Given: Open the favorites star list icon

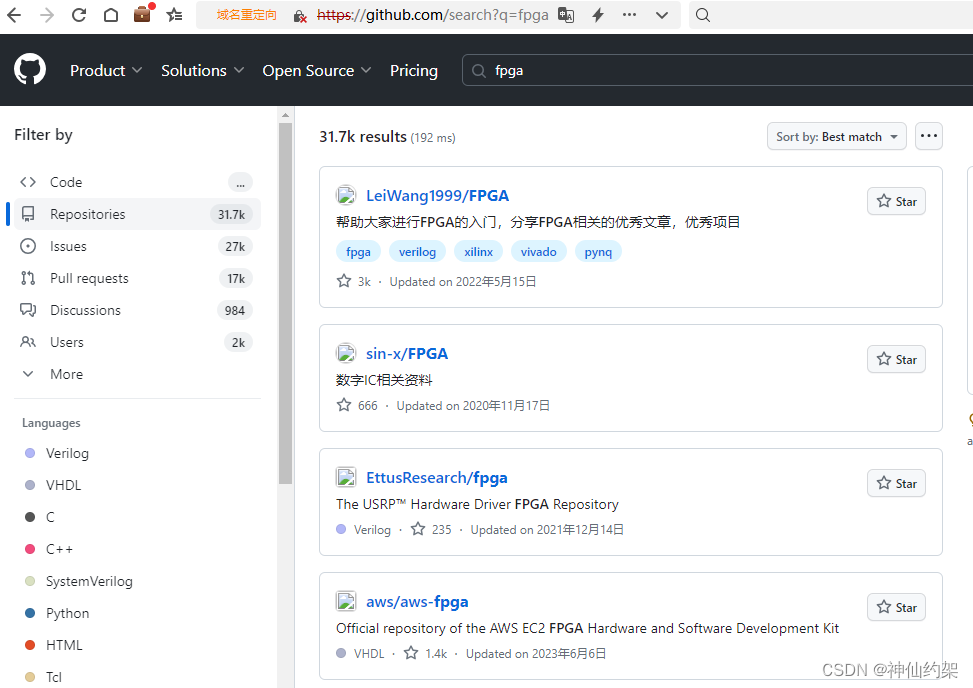Looking at the screenshot, I should click(x=174, y=15).
